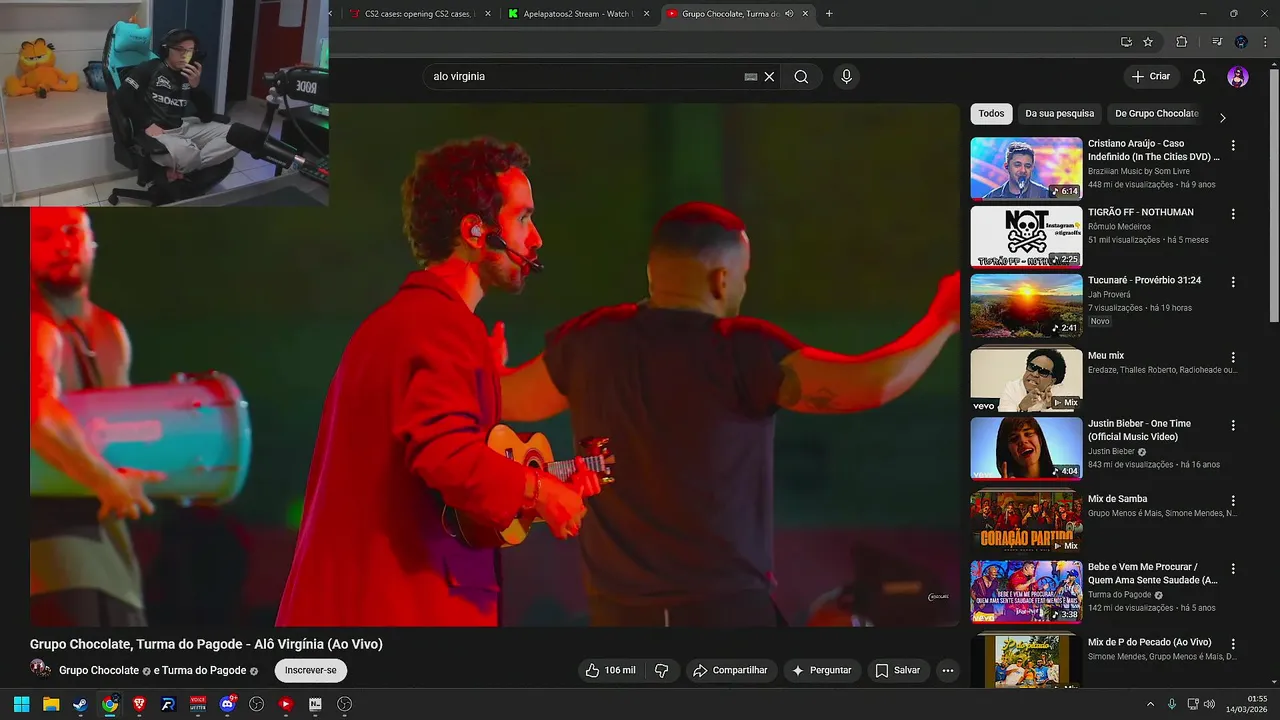Viewport: 1280px width, 720px height.
Task: Click the video player to pause playback
Action: (495, 365)
